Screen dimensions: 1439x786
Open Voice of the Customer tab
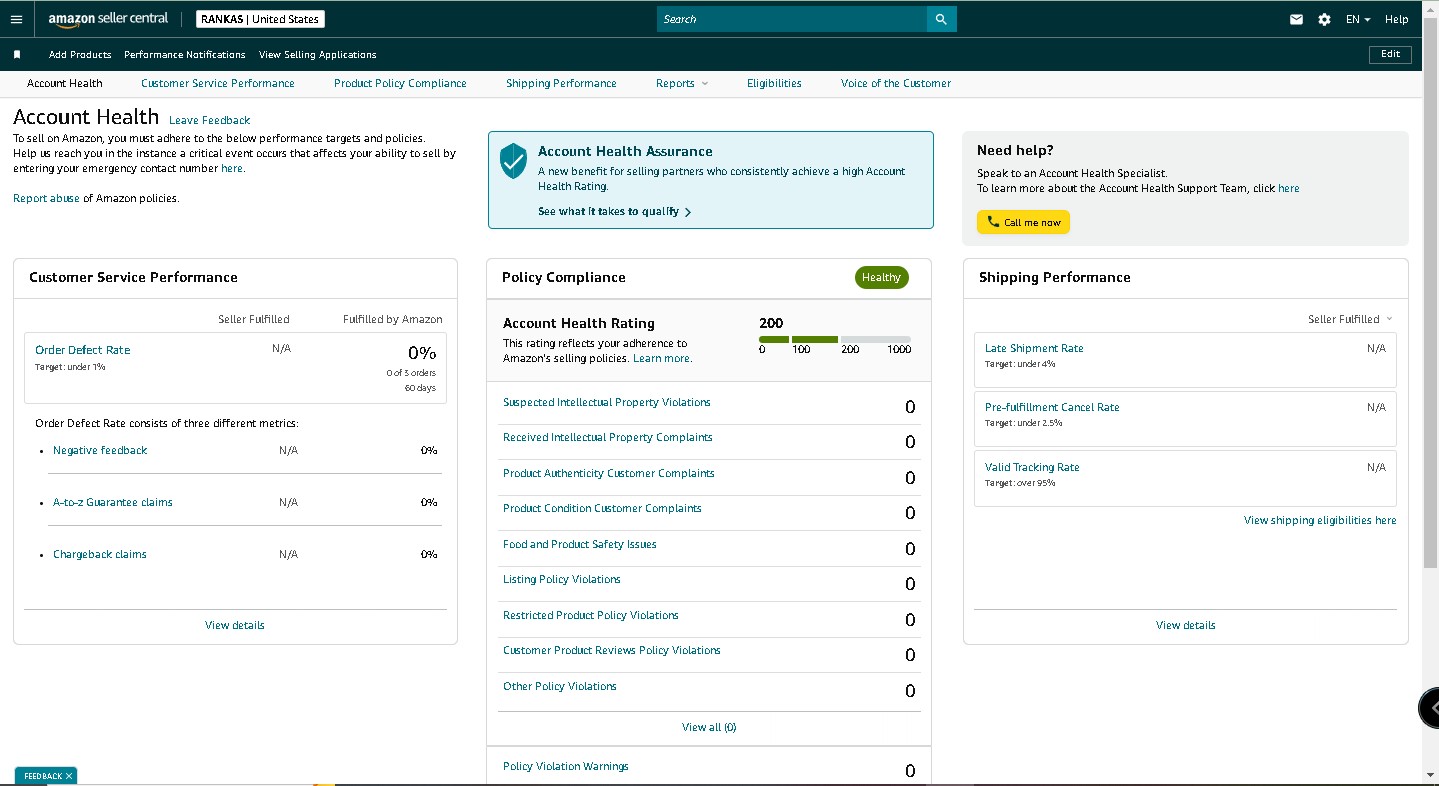coord(896,83)
